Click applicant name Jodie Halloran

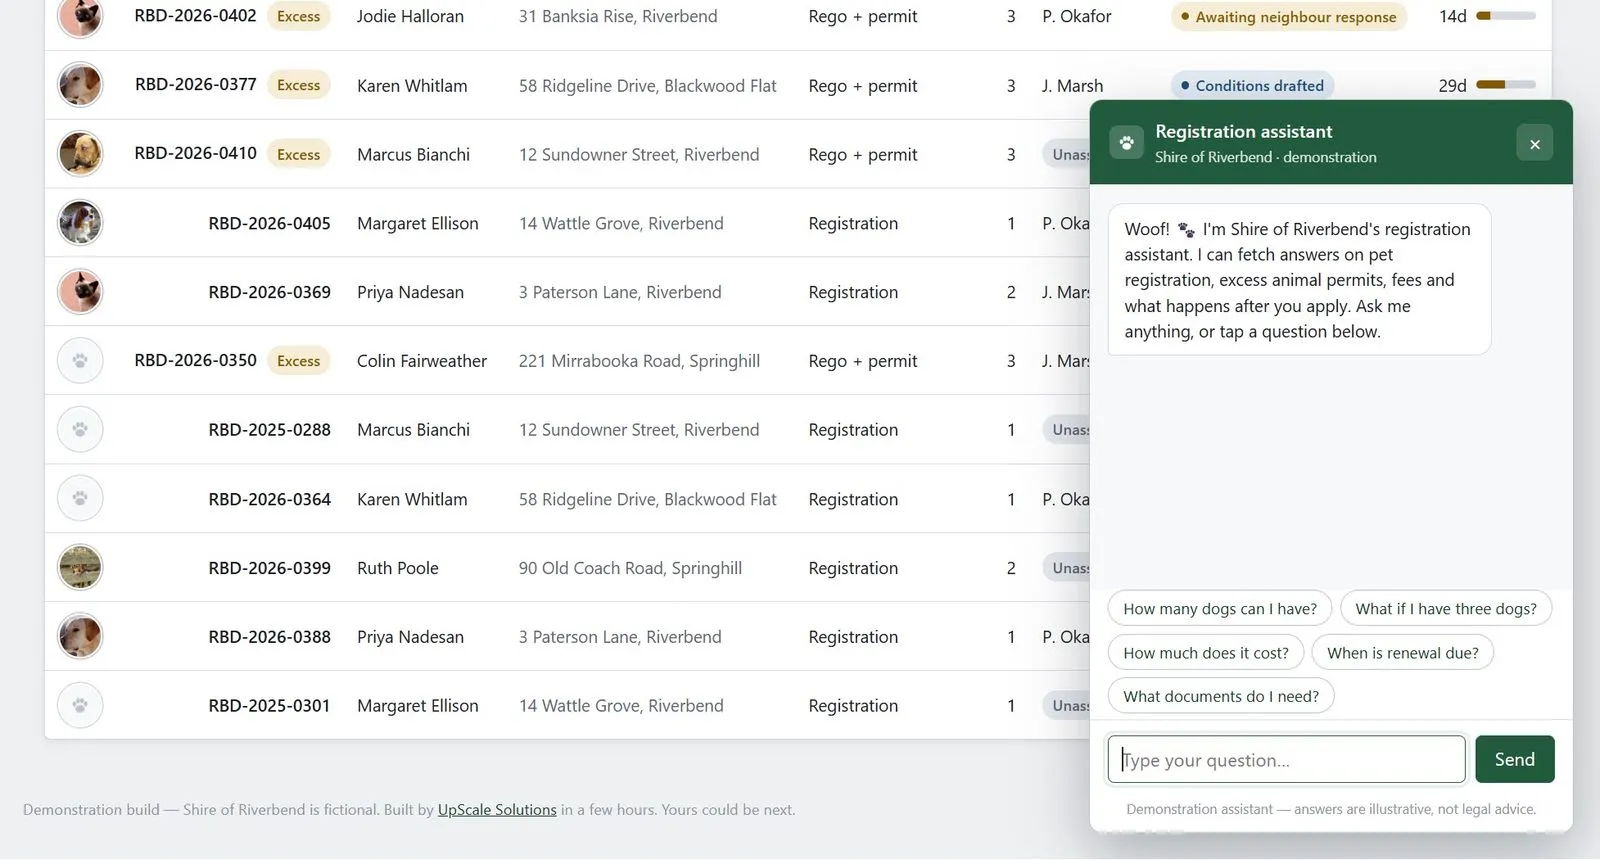tap(410, 16)
